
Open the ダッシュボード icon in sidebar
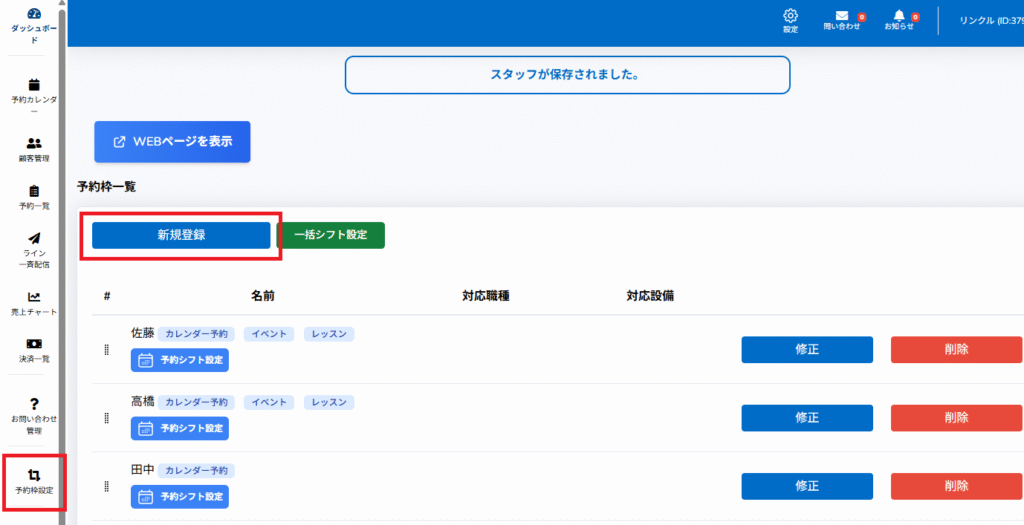click(x=33, y=14)
